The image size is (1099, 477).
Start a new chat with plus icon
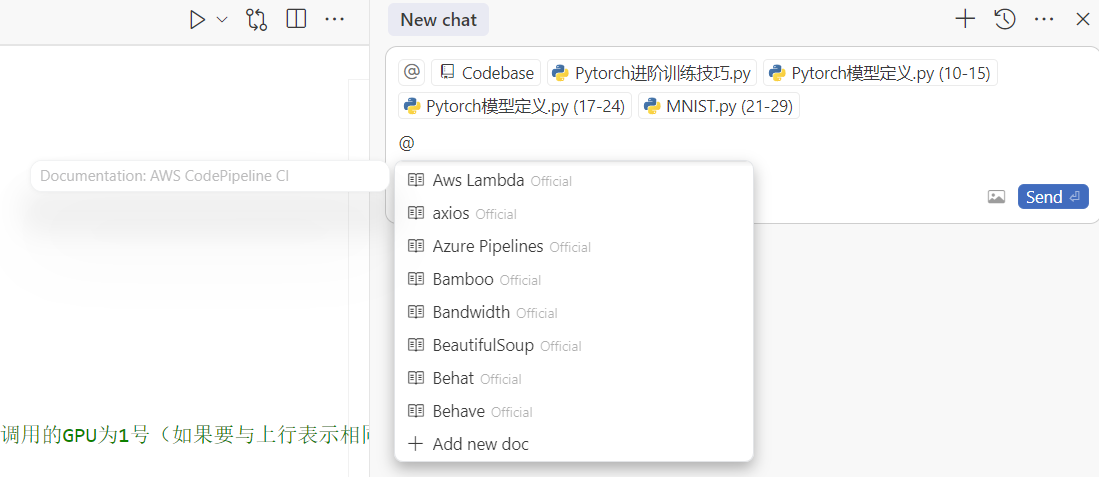click(x=965, y=19)
